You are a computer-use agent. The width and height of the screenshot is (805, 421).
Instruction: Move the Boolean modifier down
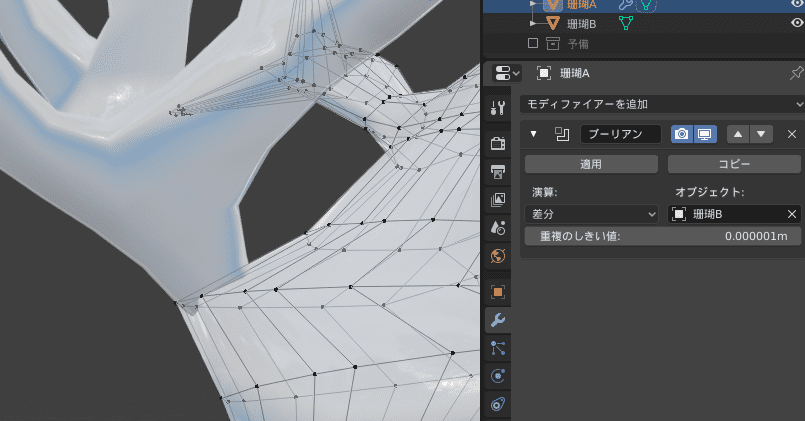tap(761, 134)
